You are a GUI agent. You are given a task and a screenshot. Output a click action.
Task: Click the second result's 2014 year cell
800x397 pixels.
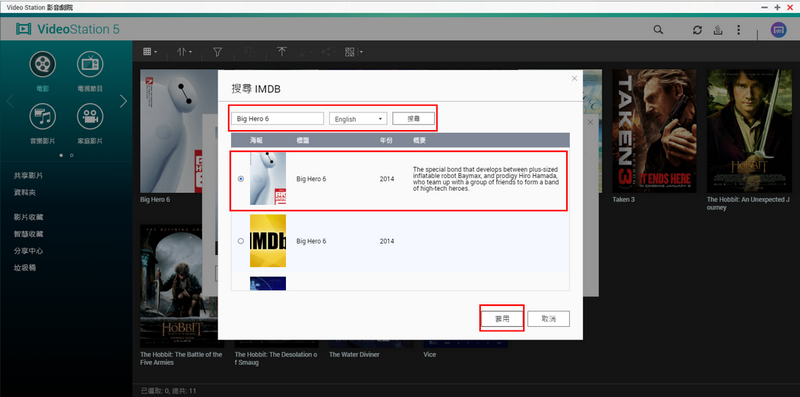[387, 241]
